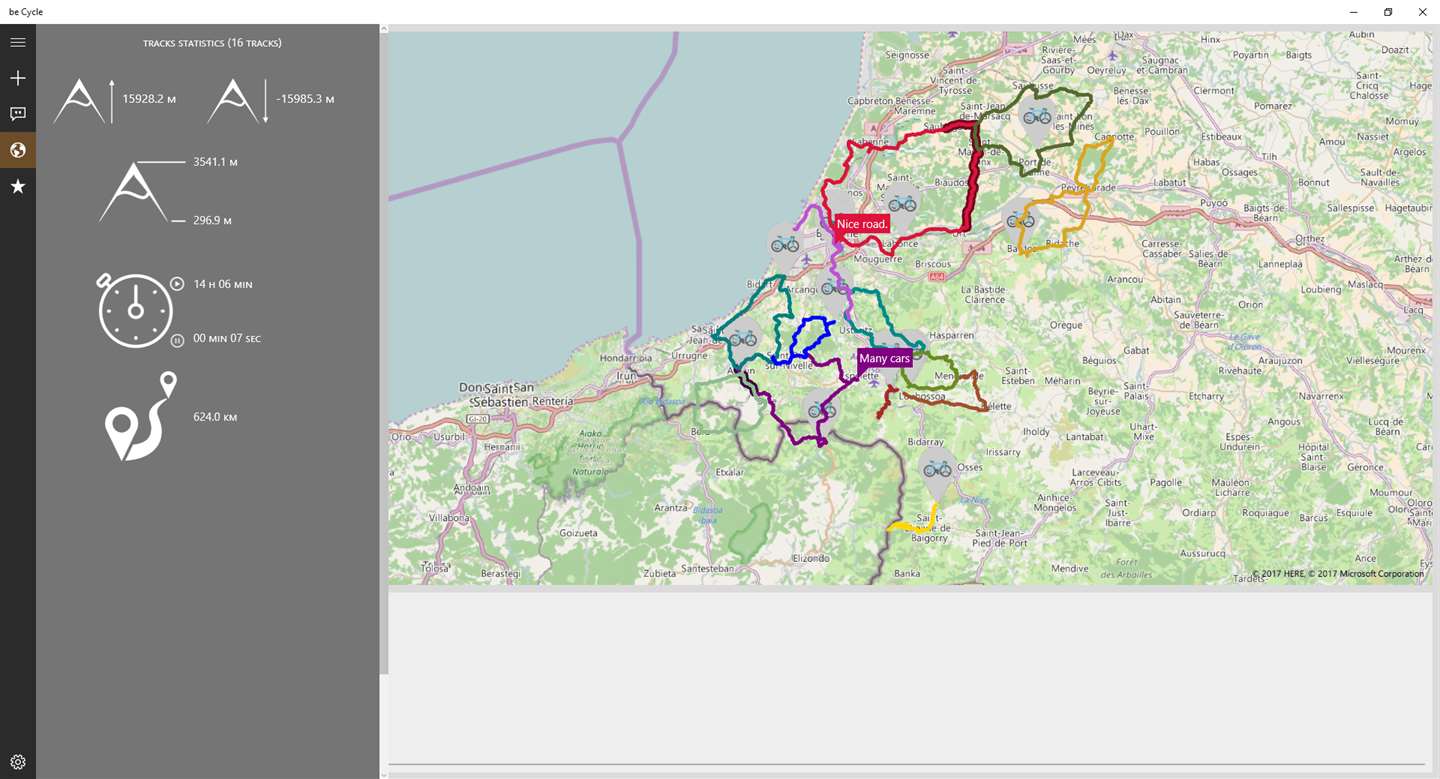Select the globe map view icon

(17, 150)
